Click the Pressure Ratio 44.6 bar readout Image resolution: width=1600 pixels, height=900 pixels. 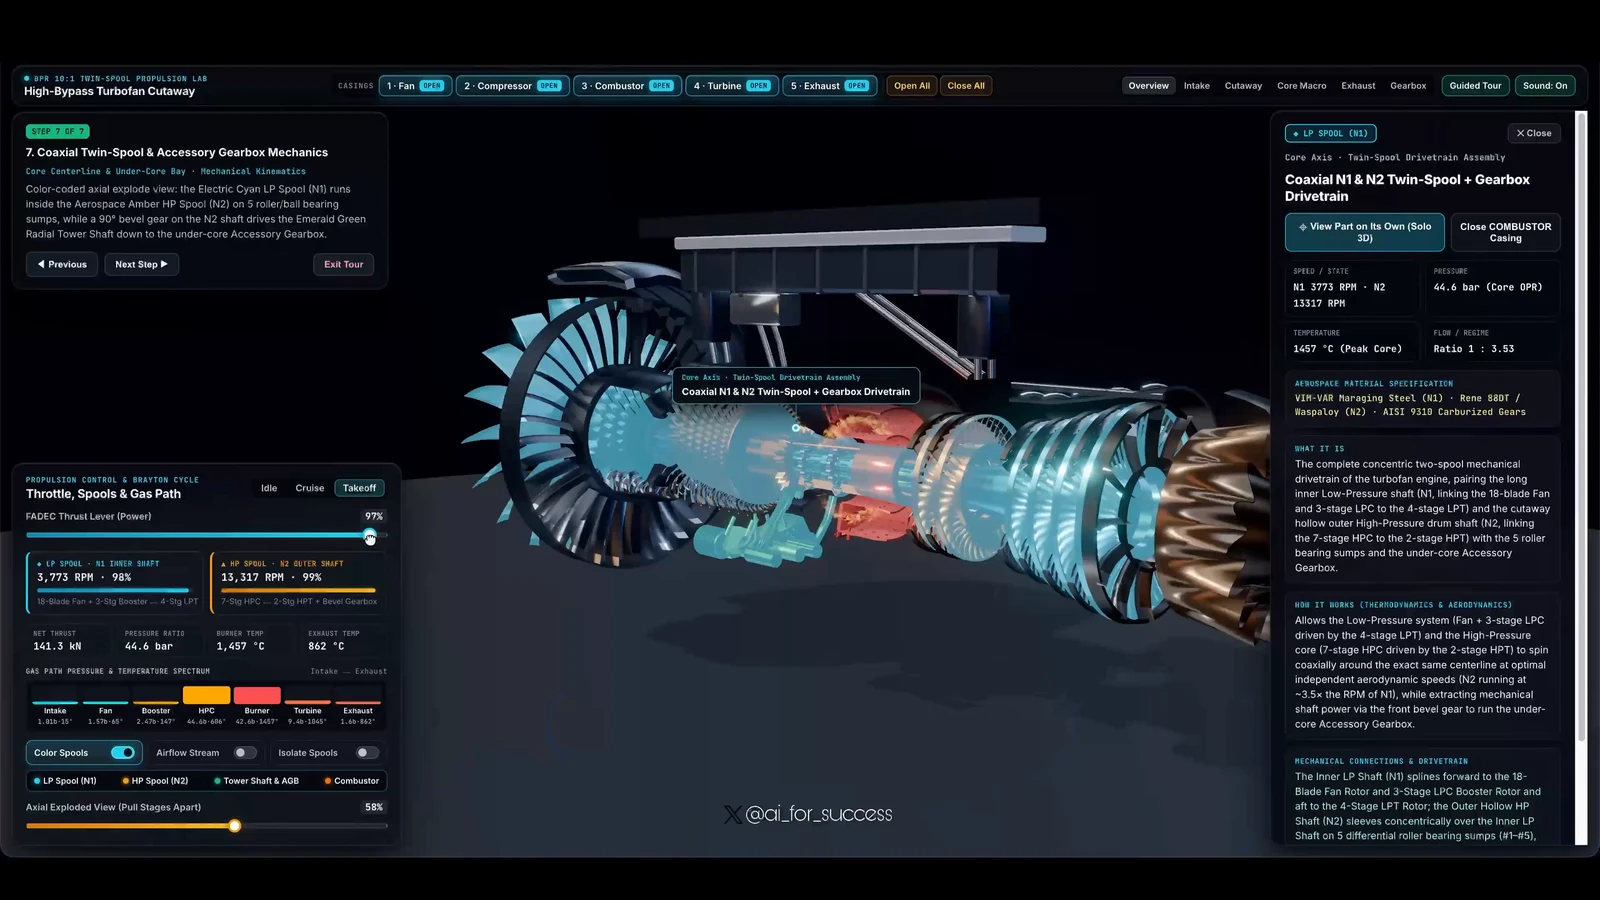160,641
